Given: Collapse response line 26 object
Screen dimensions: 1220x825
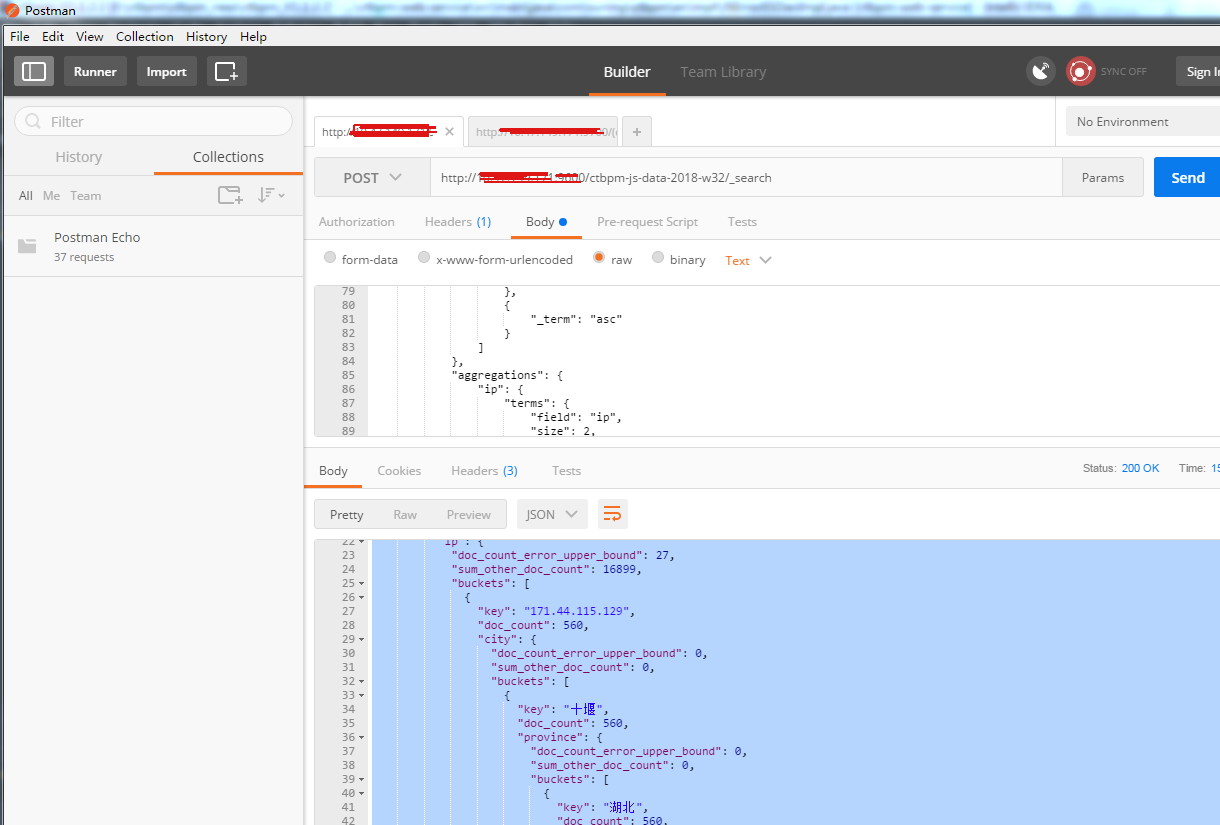Looking at the screenshot, I should click(x=361, y=597).
